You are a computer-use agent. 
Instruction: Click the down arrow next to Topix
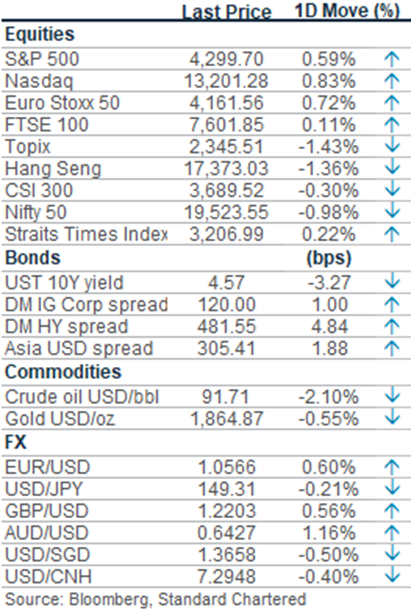tap(392, 147)
